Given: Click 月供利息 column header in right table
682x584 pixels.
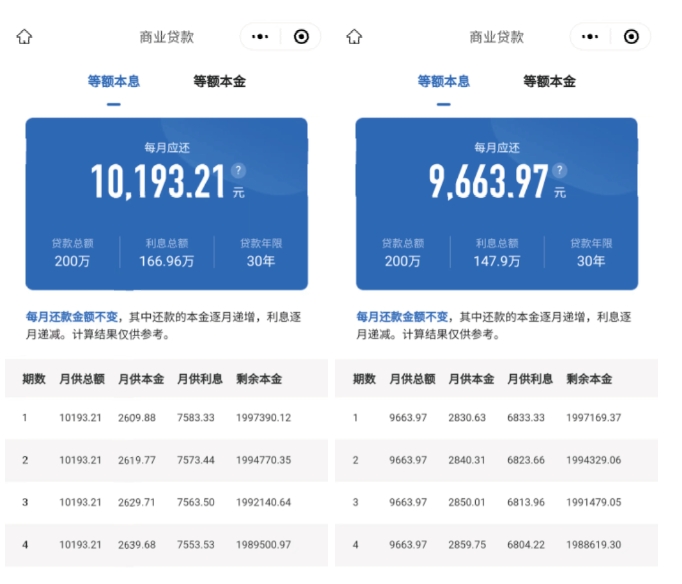Looking at the screenshot, I should pyautogui.click(x=530, y=379).
